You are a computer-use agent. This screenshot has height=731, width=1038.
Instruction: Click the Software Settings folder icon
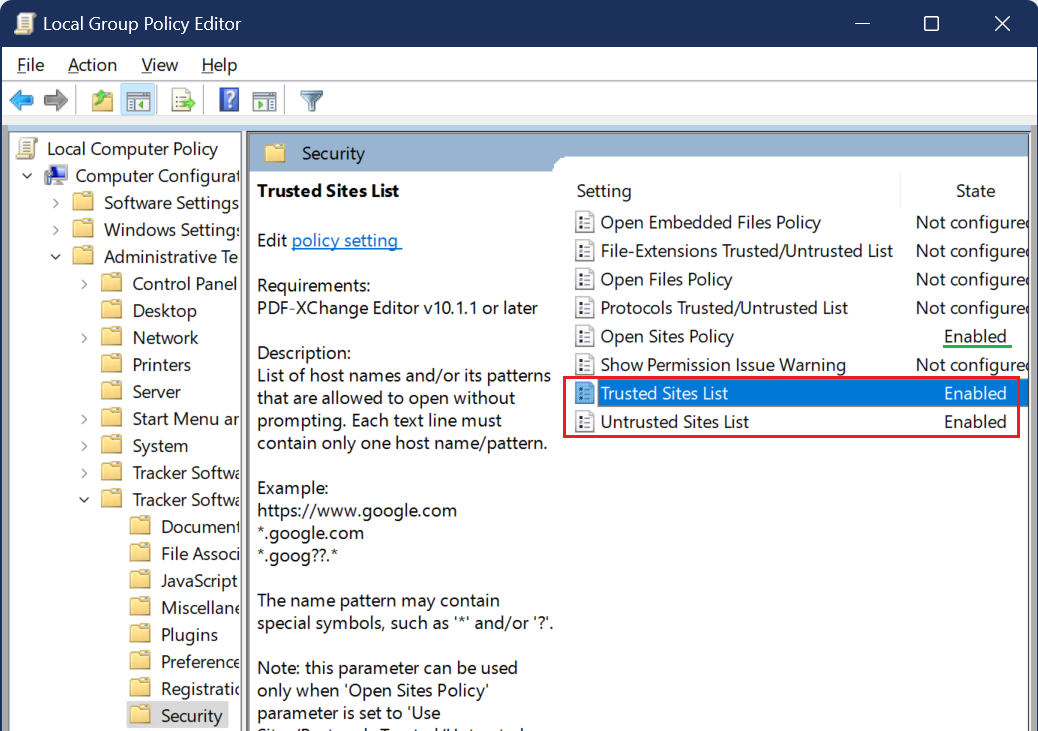83,201
